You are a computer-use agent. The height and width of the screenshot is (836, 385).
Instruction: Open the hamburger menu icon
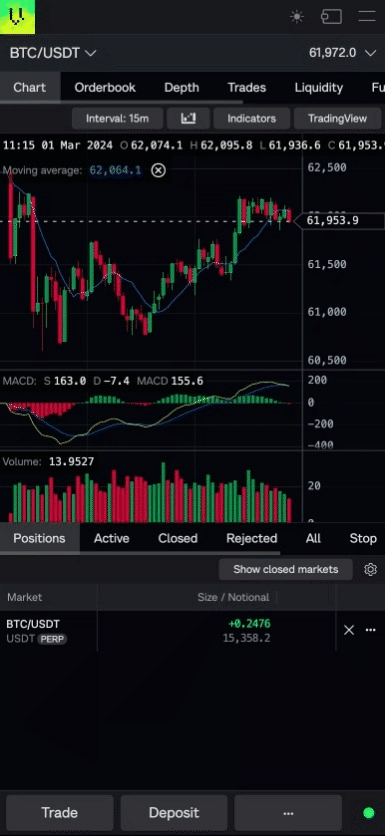(367, 17)
